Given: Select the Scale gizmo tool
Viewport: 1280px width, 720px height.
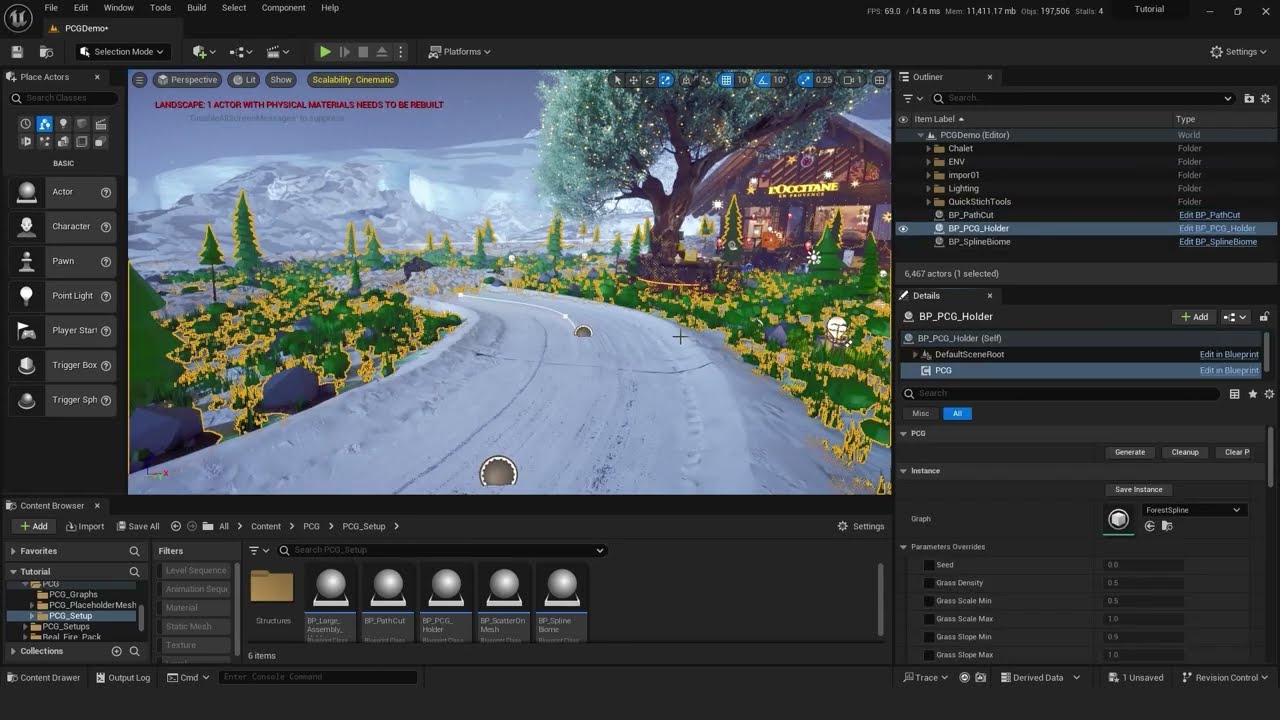Looking at the screenshot, I should point(666,80).
